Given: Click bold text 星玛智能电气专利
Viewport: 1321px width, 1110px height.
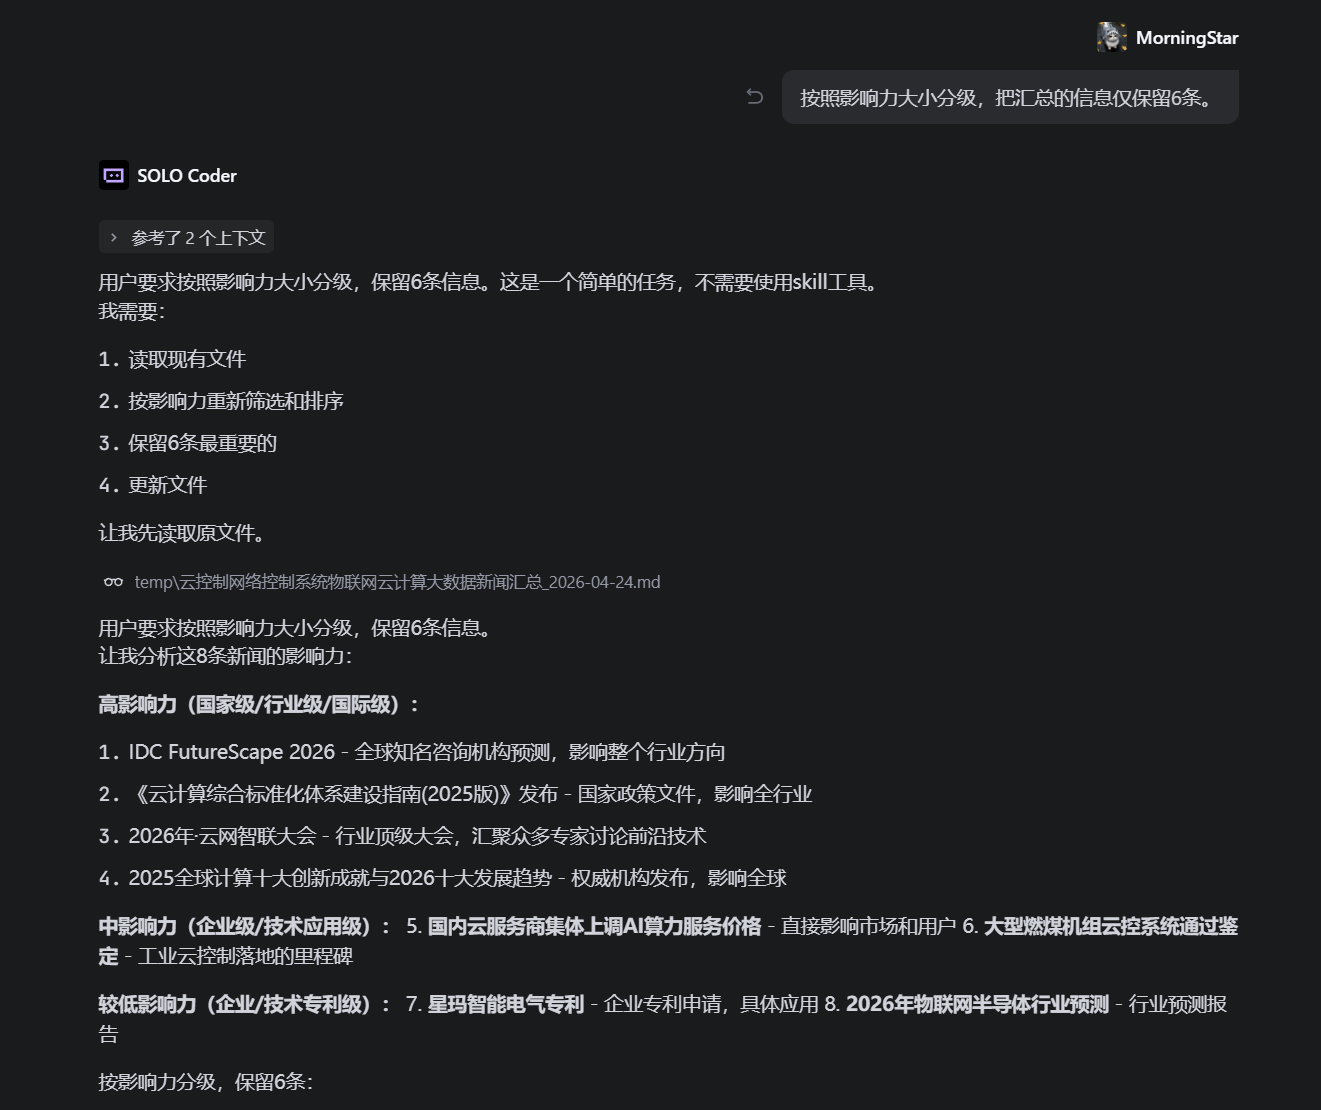Looking at the screenshot, I should 505,1005.
